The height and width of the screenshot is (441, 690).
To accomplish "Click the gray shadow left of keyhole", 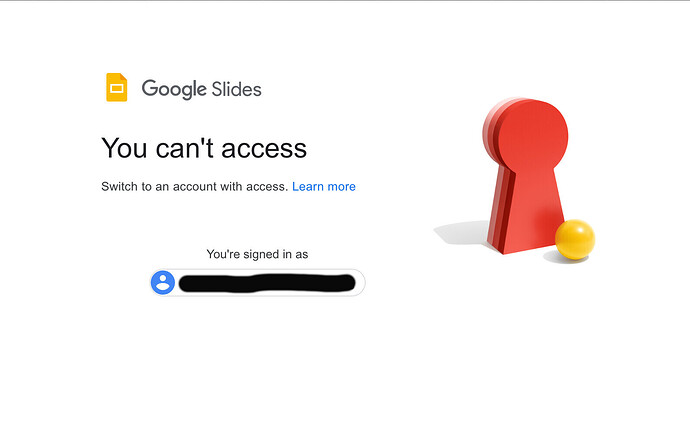I will [x=462, y=232].
